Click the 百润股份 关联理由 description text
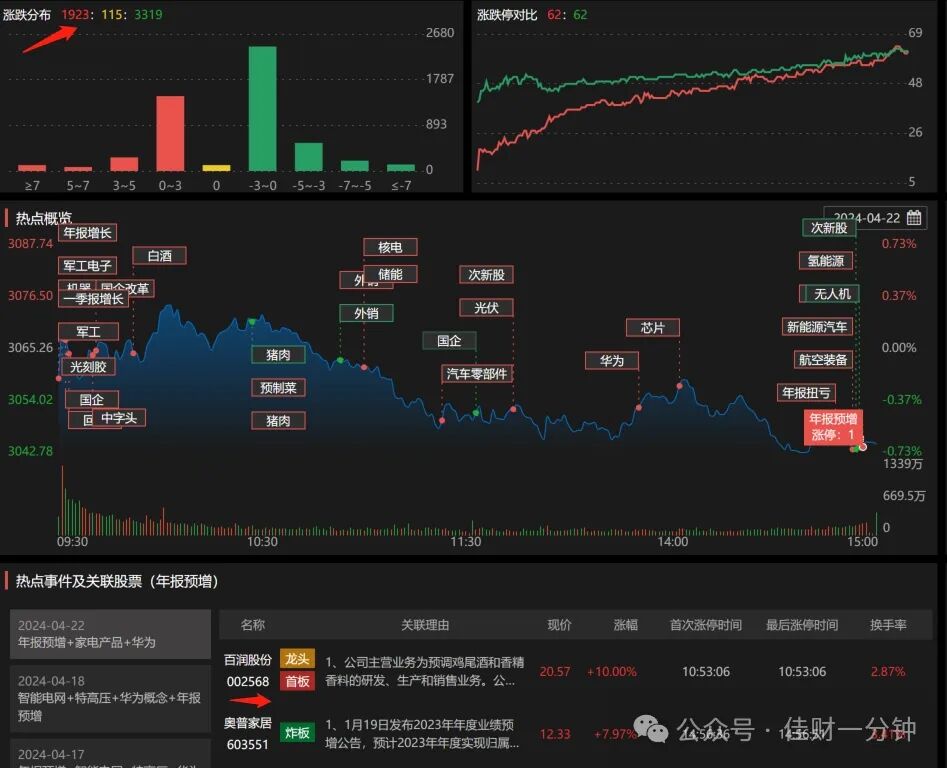The image size is (947, 768). point(425,671)
